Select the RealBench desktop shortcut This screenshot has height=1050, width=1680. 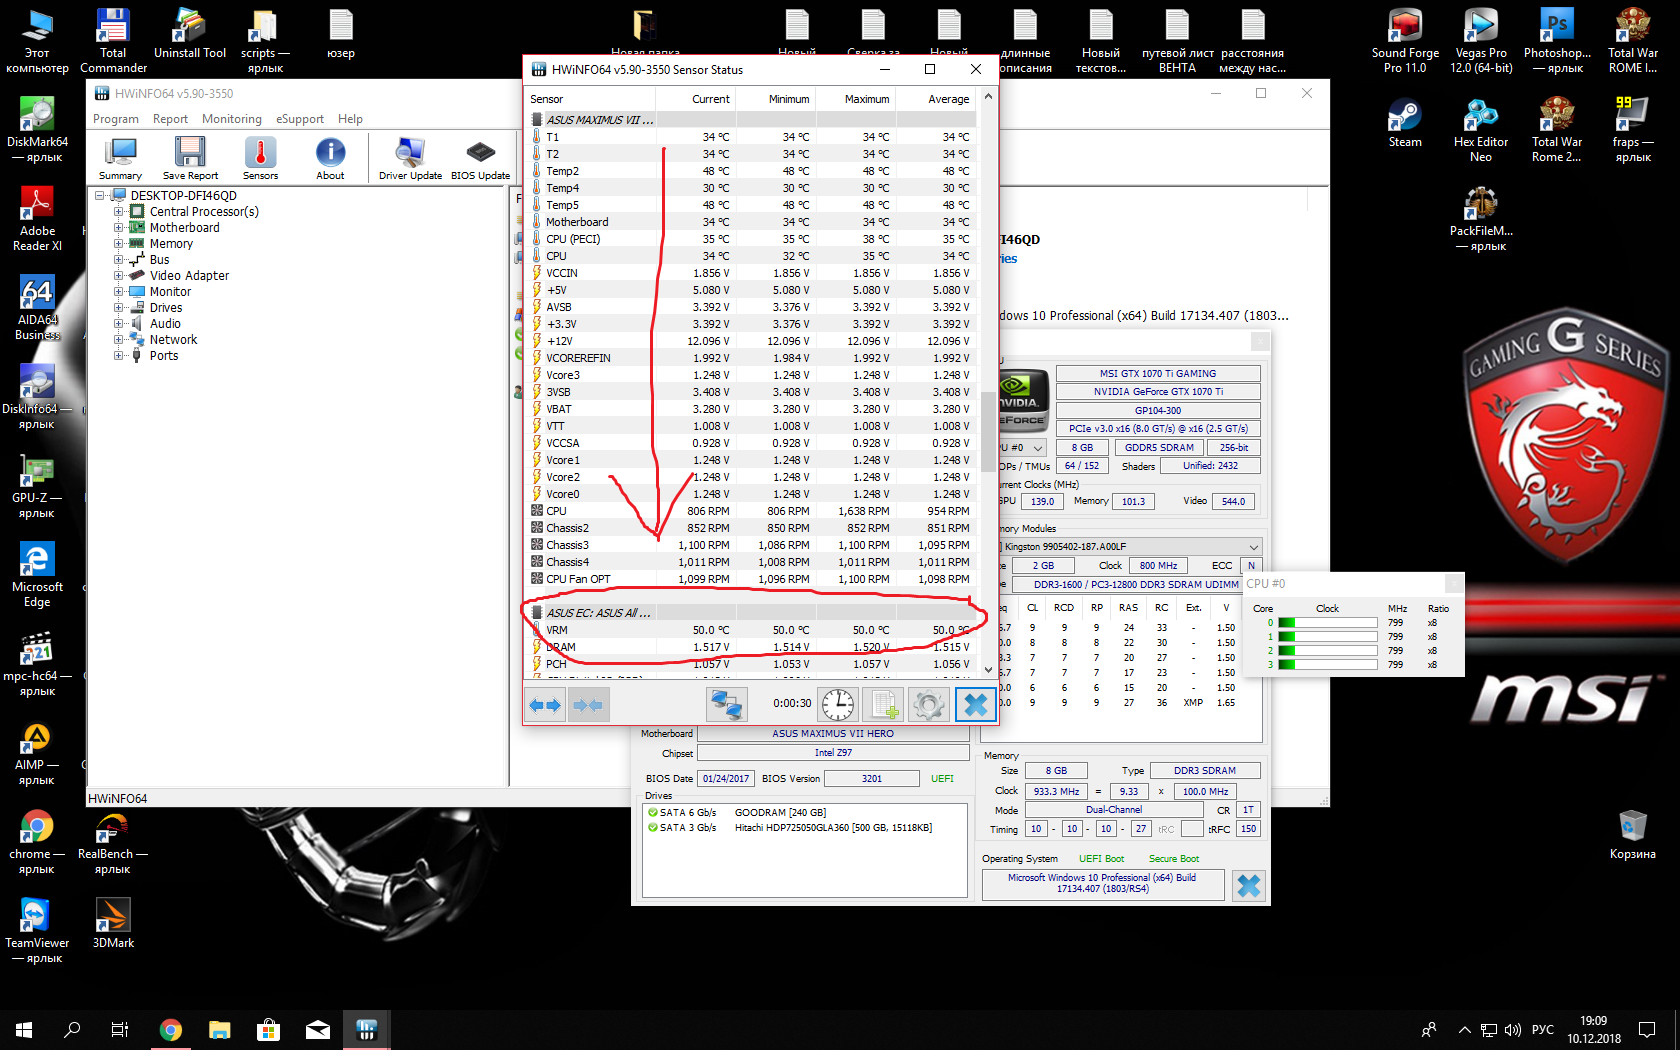[113, 842]
